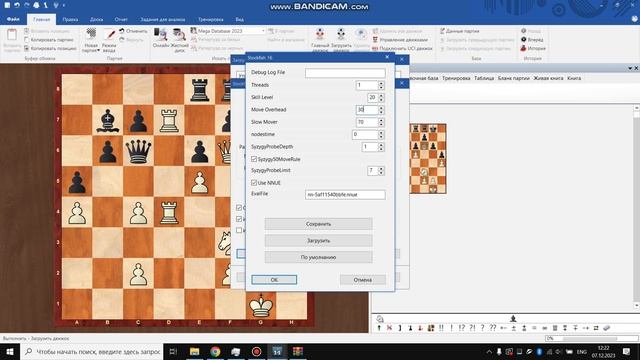Click the EvalFile input field
The height and width of the screenshot is (360, 640).
[345, 195]
